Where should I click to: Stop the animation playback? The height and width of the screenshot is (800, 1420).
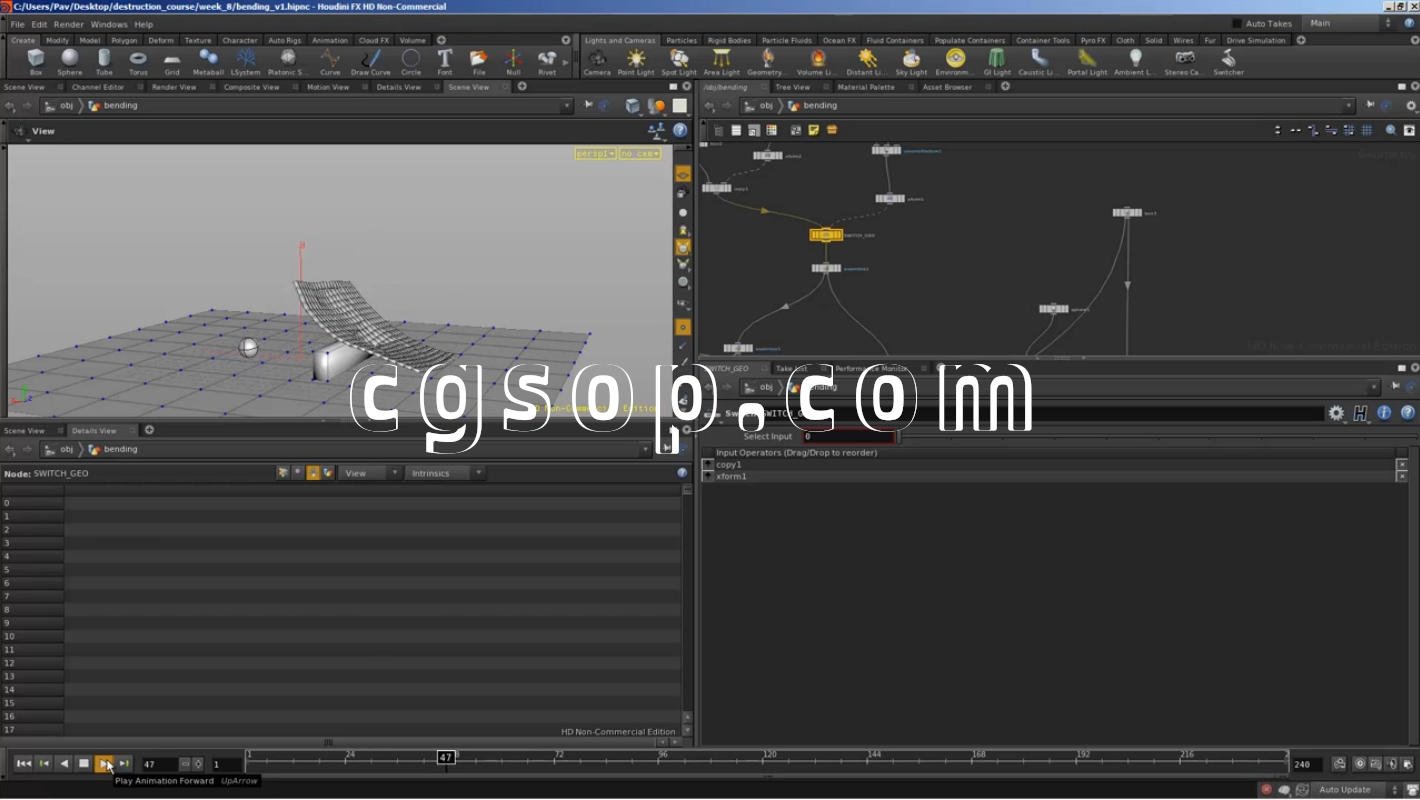(x=84, y=764)
